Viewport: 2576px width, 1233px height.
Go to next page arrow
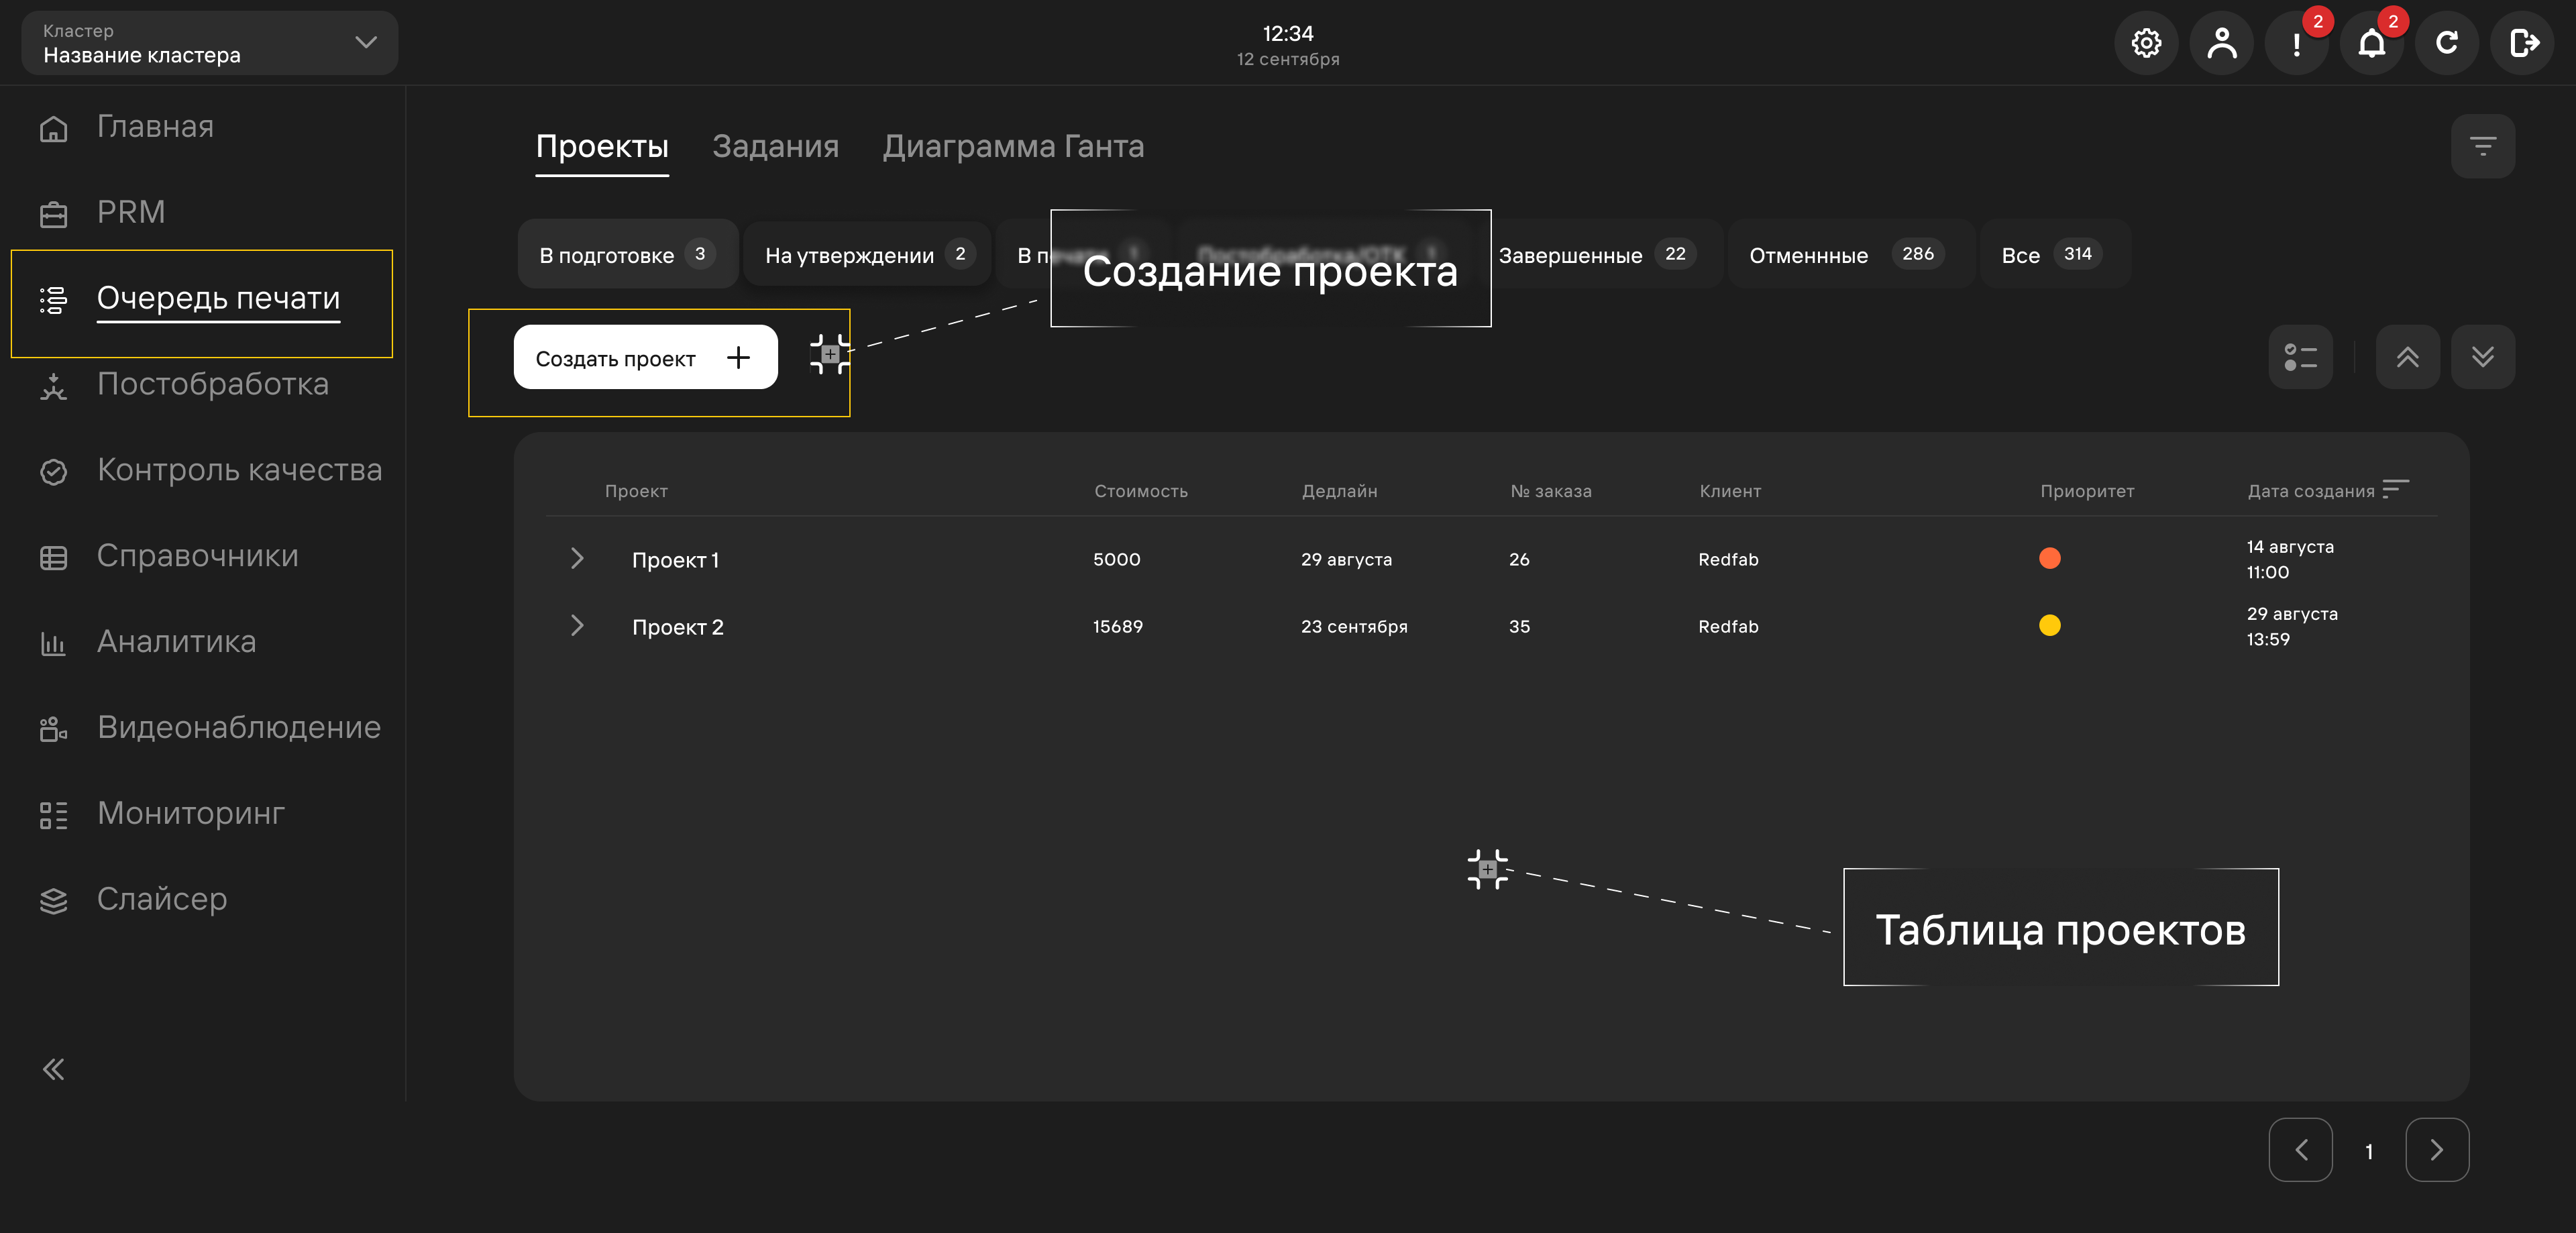click(x=2437, y=1150)
